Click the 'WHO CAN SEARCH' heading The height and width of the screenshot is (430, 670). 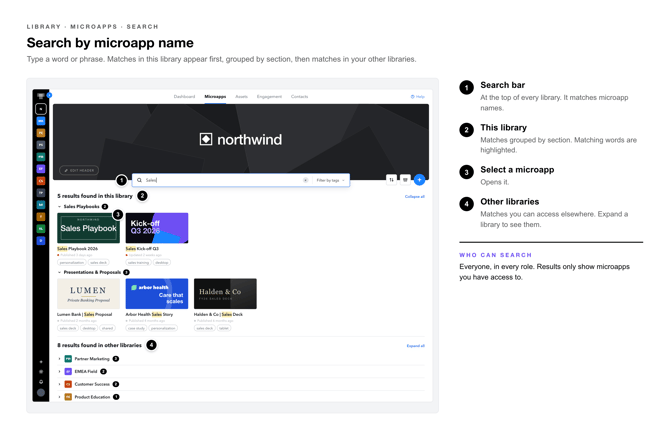(496, 255)
